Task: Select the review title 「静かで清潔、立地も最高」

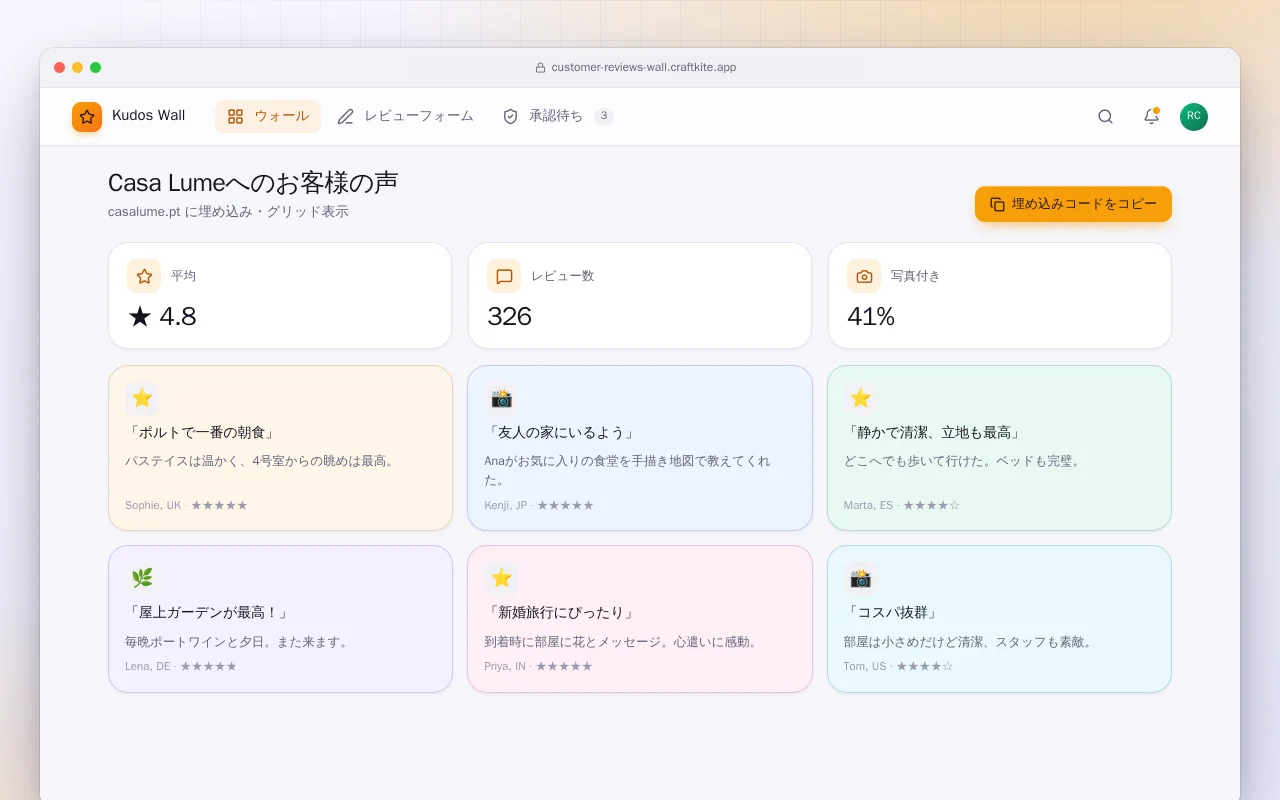Action: tap(934, 433)
